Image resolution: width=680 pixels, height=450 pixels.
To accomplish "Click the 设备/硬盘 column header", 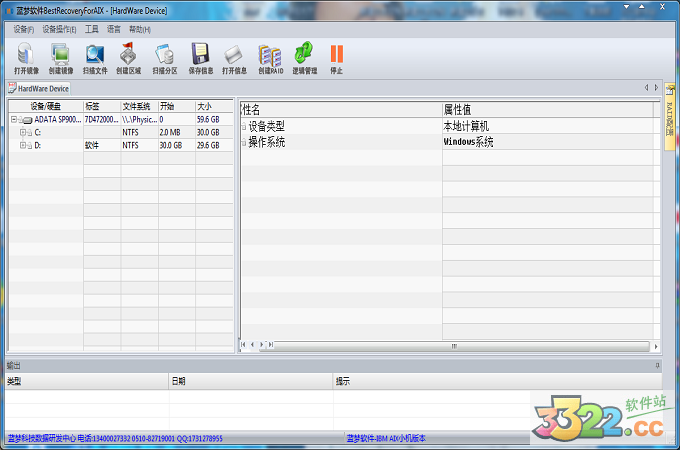I will (46, 106).
